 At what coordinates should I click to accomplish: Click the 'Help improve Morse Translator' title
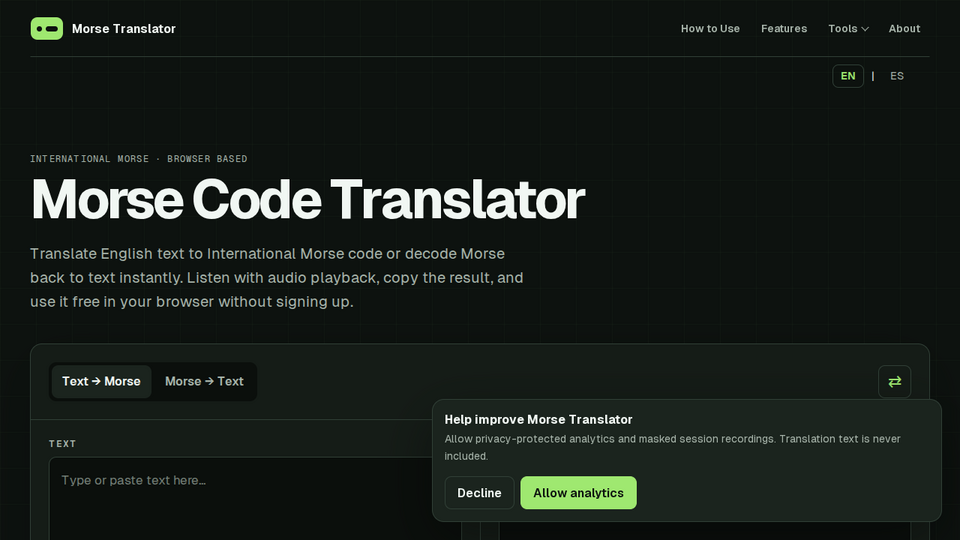(538, 419)
